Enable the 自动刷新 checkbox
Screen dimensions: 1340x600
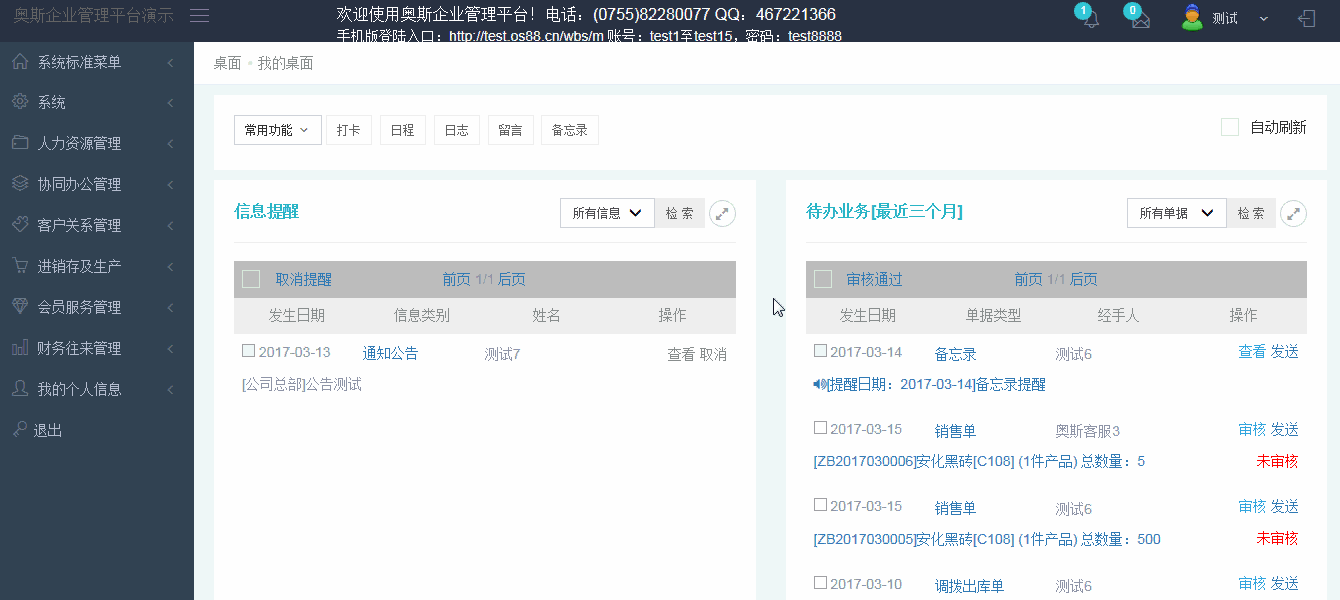point(1230,127)
